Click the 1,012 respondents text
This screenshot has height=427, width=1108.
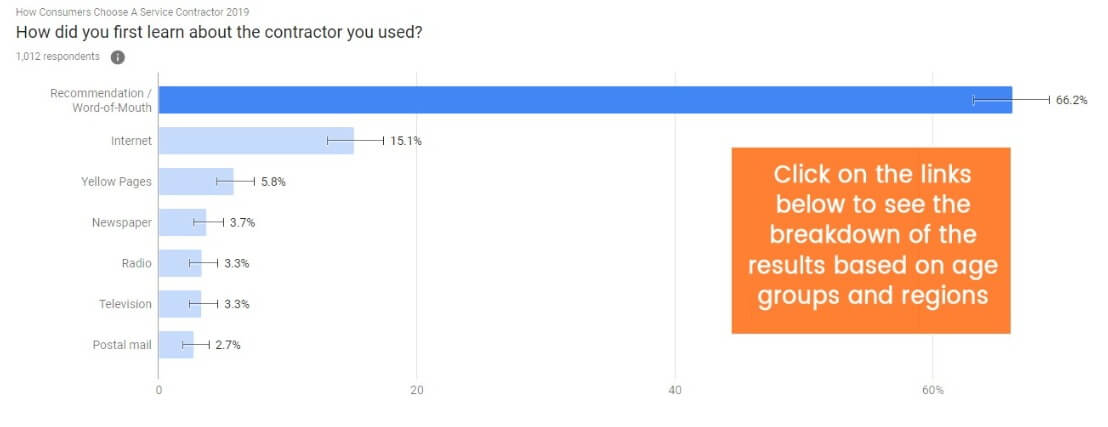point(57,57)
